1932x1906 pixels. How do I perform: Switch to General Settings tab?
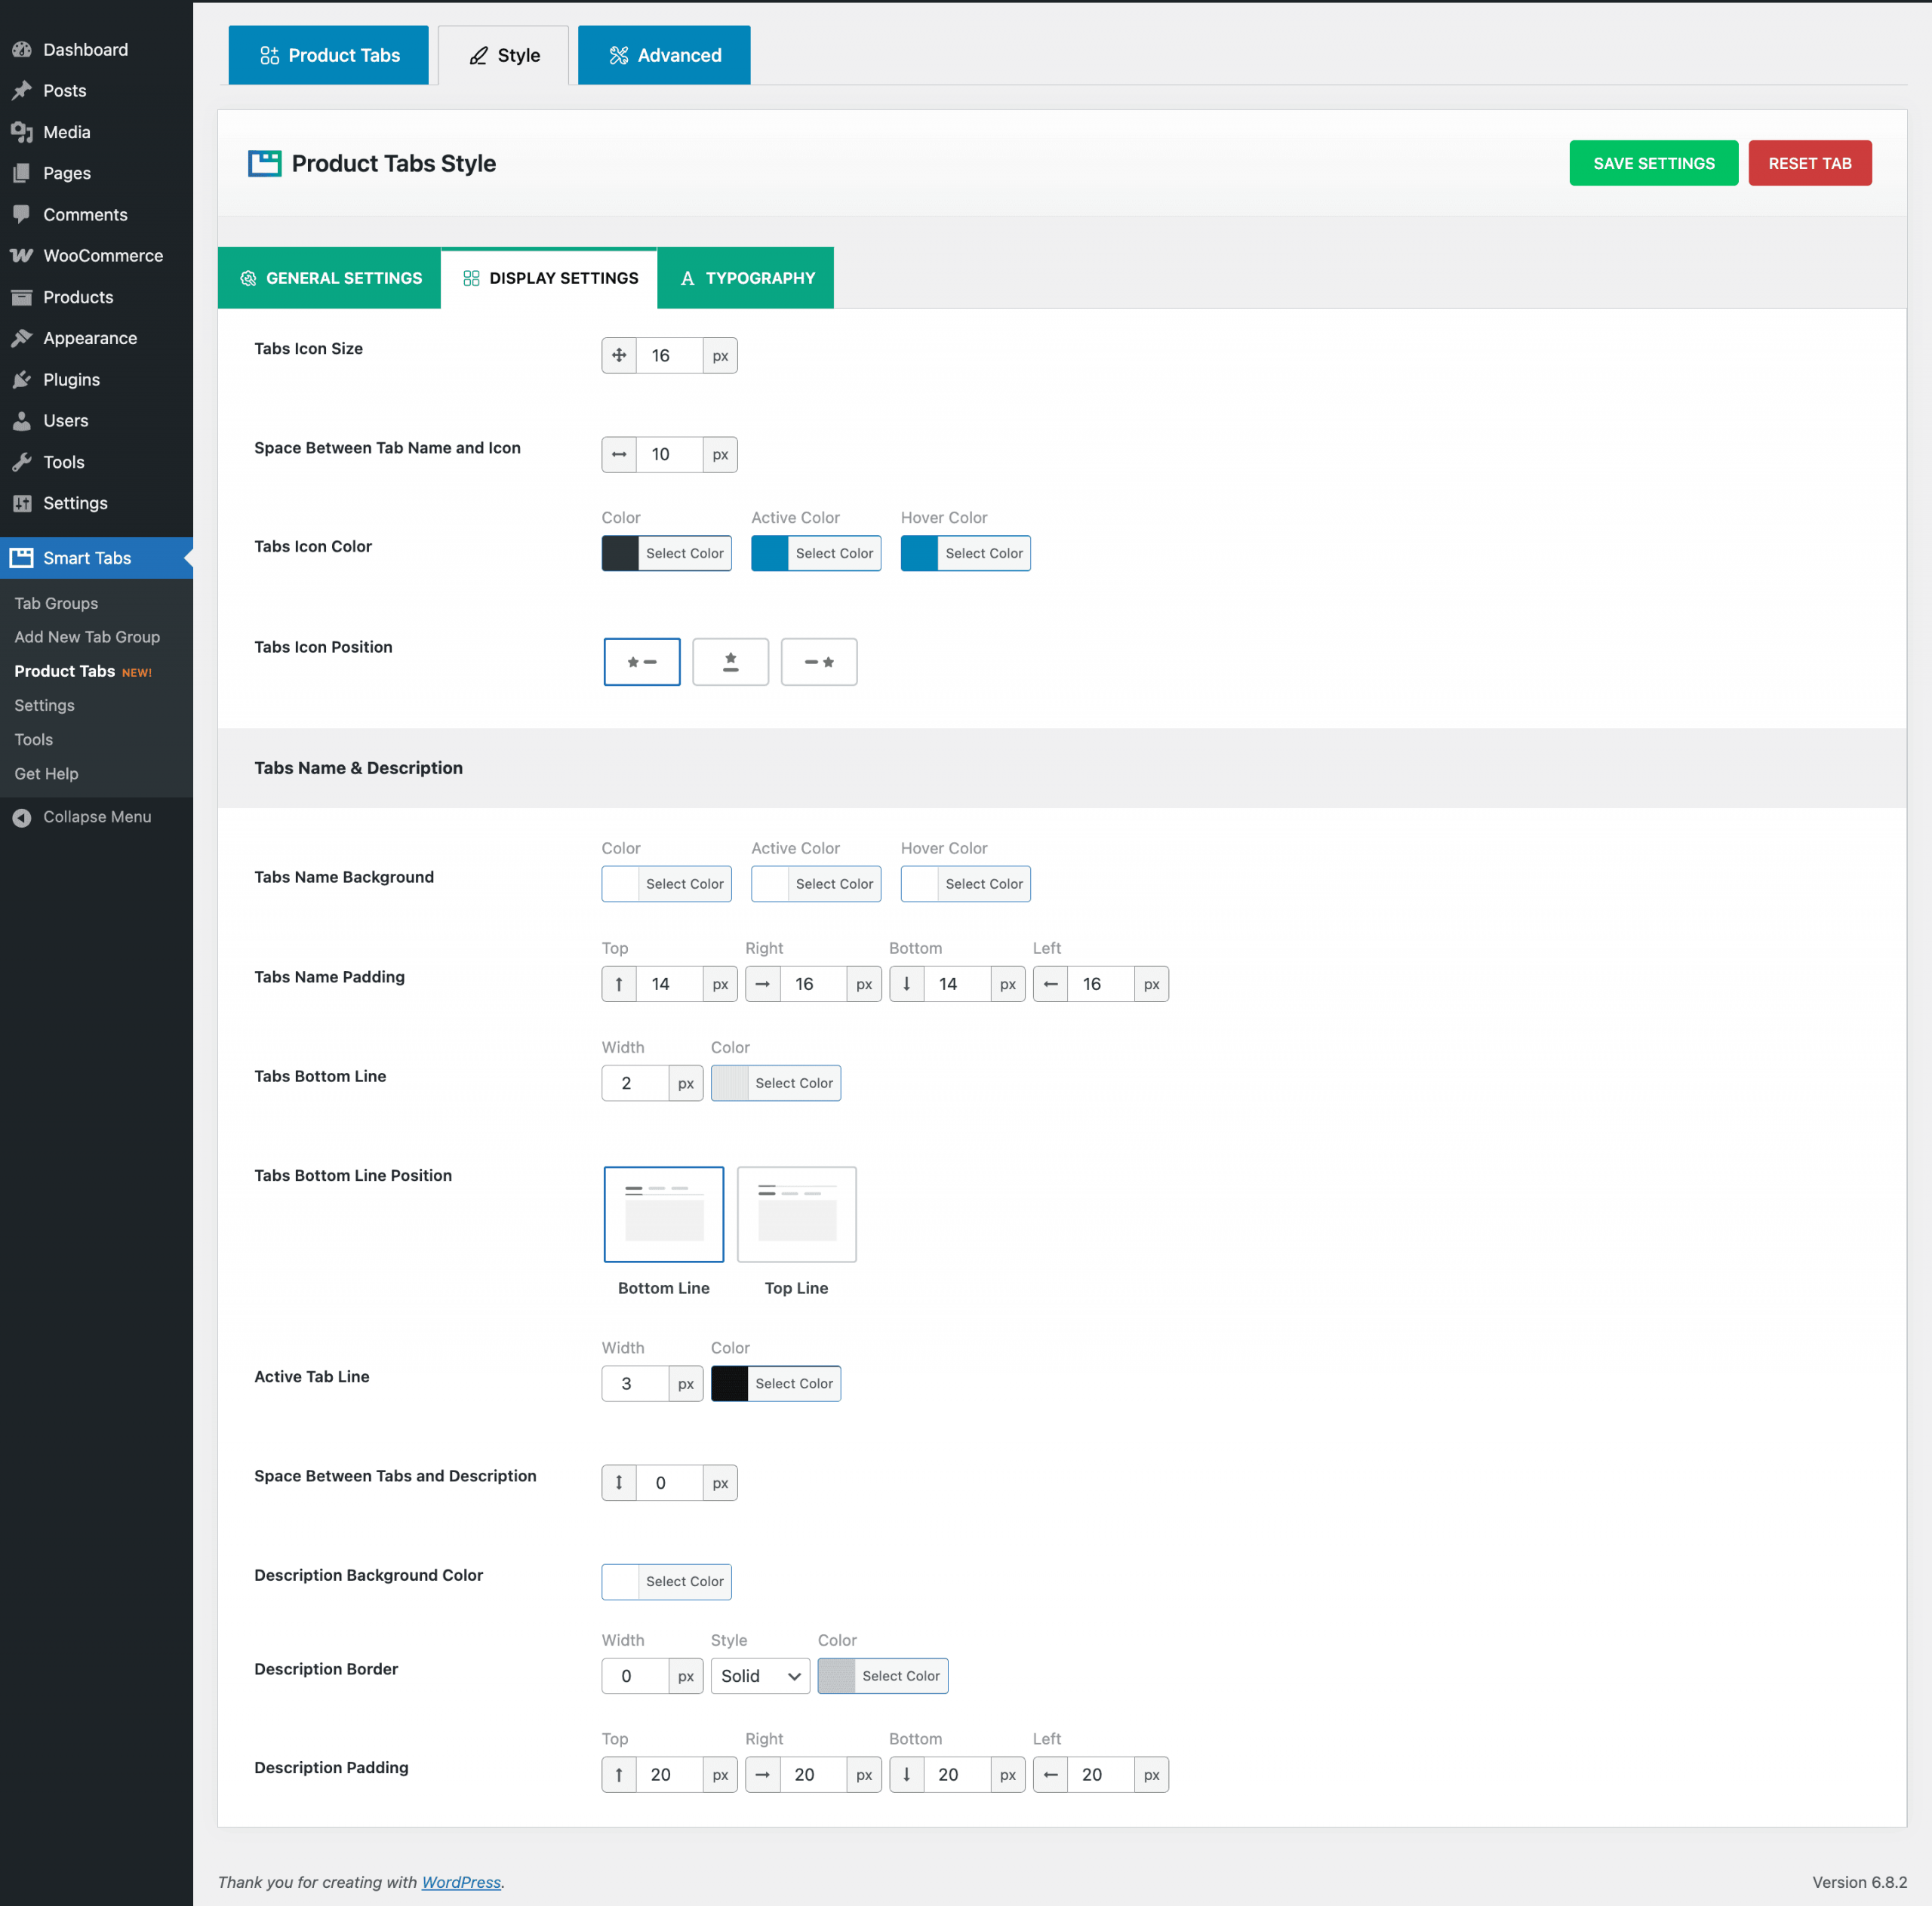[x=330, y=278]
